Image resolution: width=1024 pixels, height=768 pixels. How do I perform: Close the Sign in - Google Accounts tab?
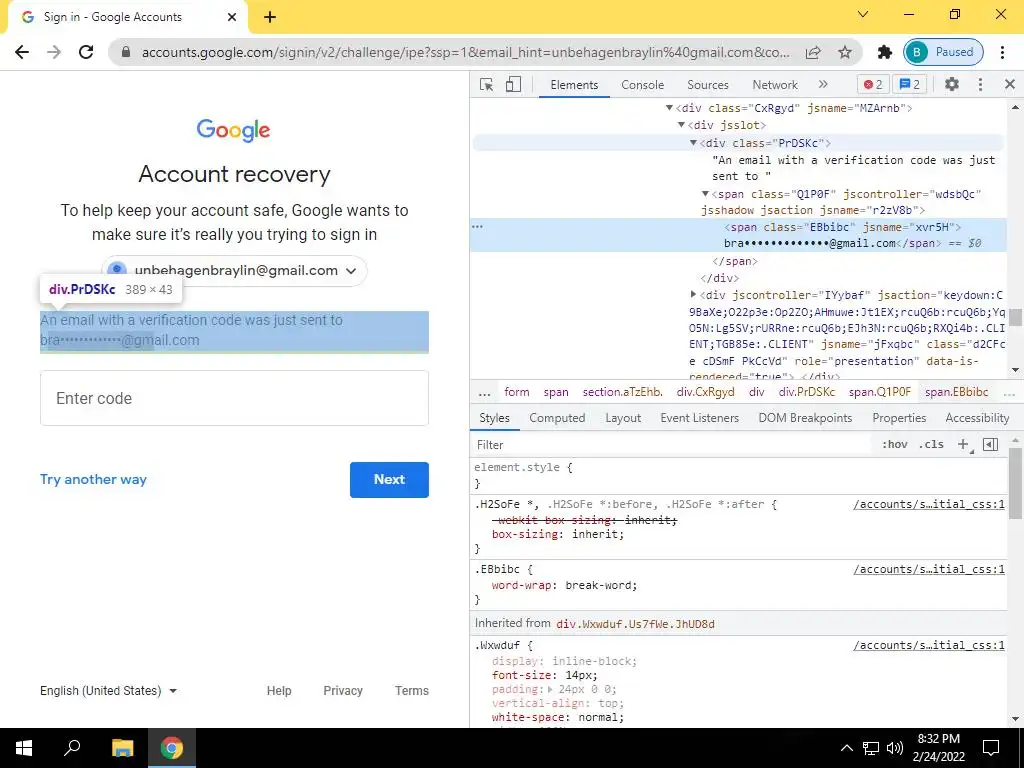click(232, 17)
